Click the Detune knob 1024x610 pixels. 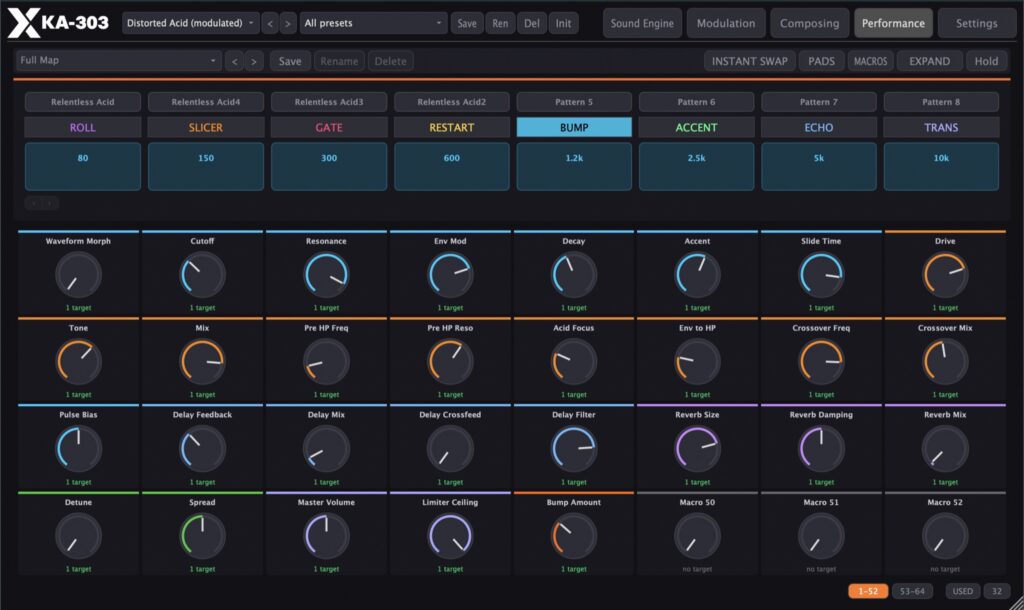[x=78, y=536]
